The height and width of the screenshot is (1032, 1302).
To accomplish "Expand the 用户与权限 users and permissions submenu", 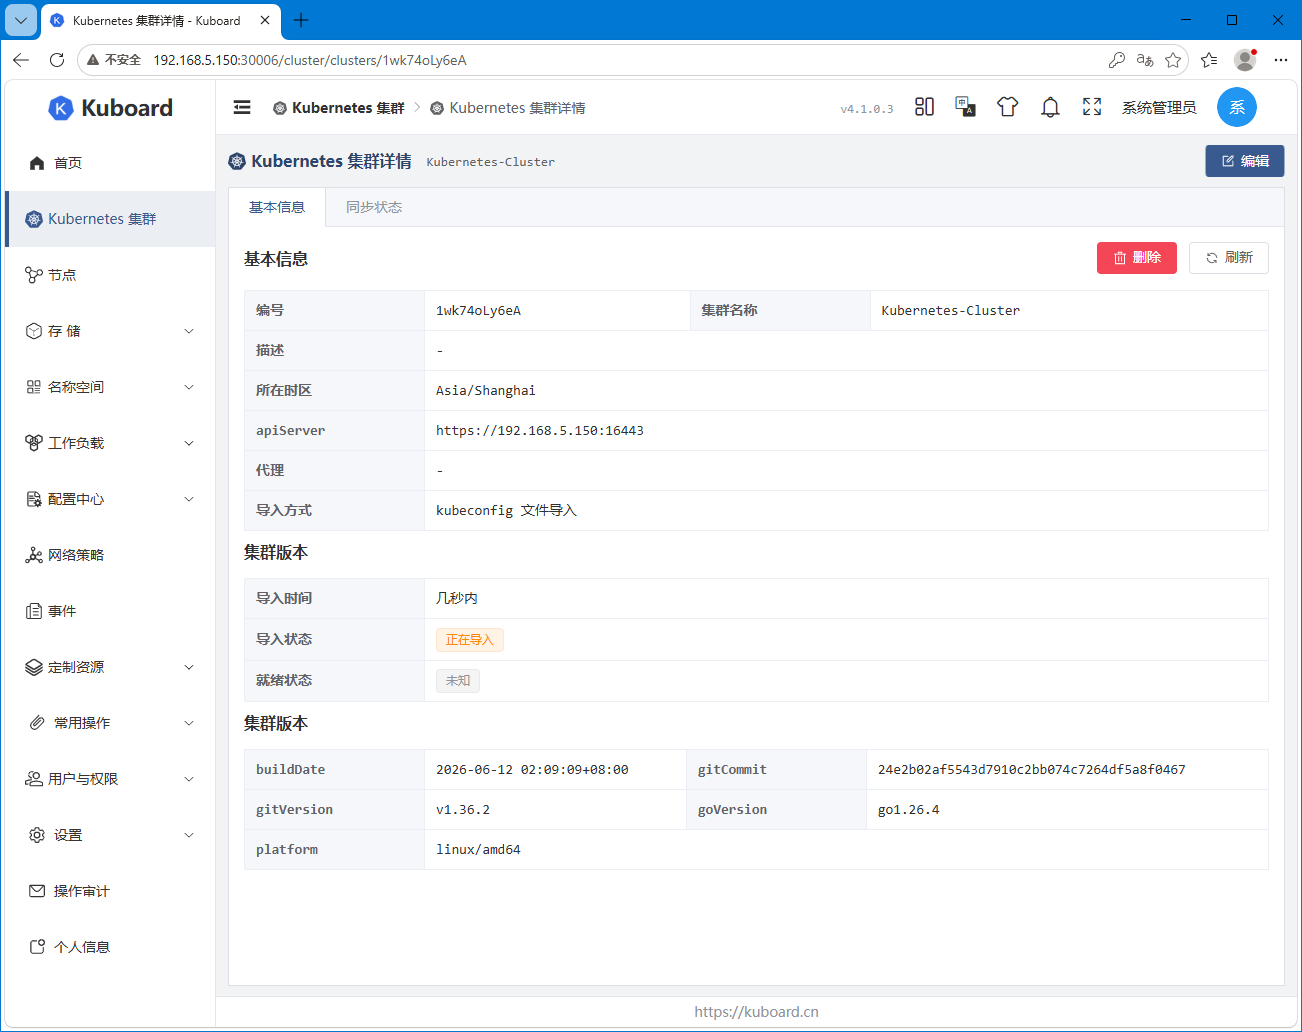I will (x=110, y=779).
